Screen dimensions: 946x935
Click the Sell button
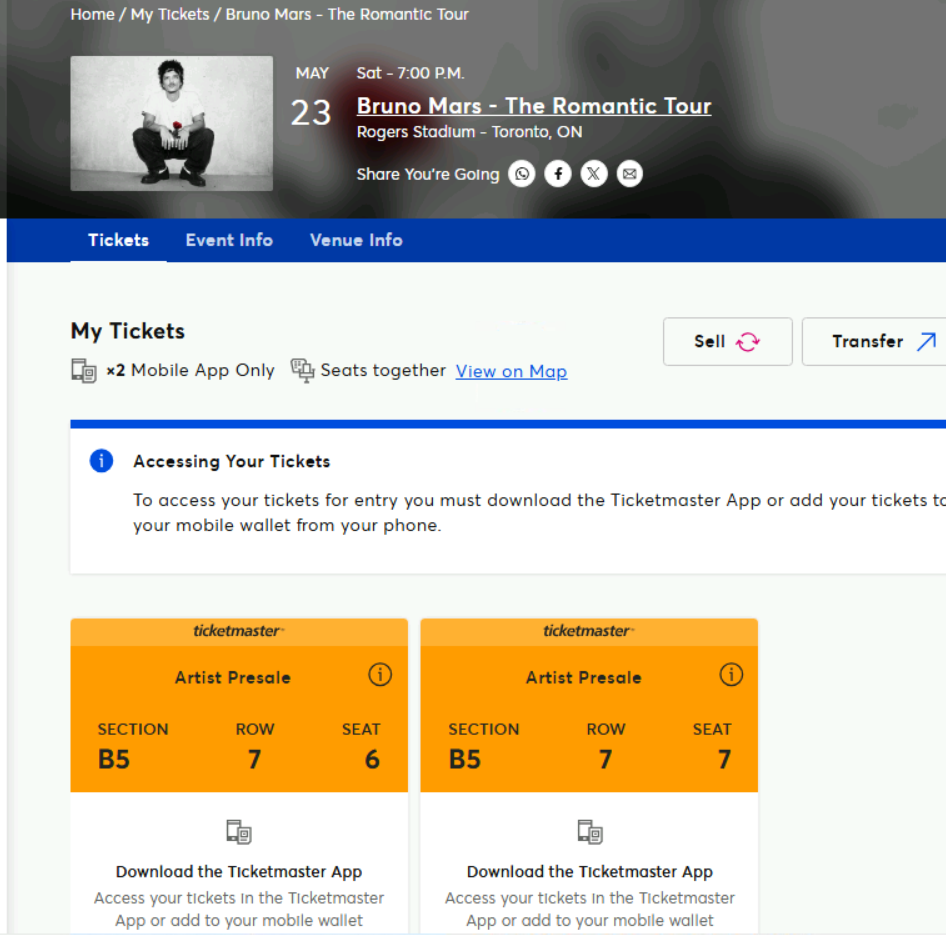(x=728, y=341)
